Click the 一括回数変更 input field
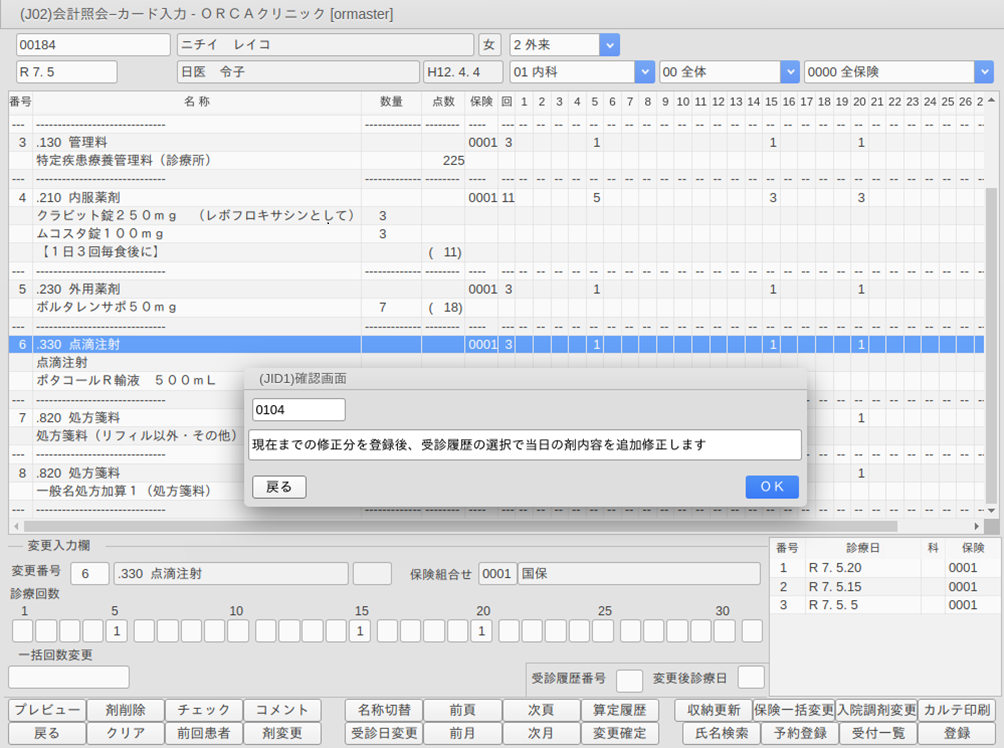Viewport: 1004px width, 748px height. click(69, 677)
